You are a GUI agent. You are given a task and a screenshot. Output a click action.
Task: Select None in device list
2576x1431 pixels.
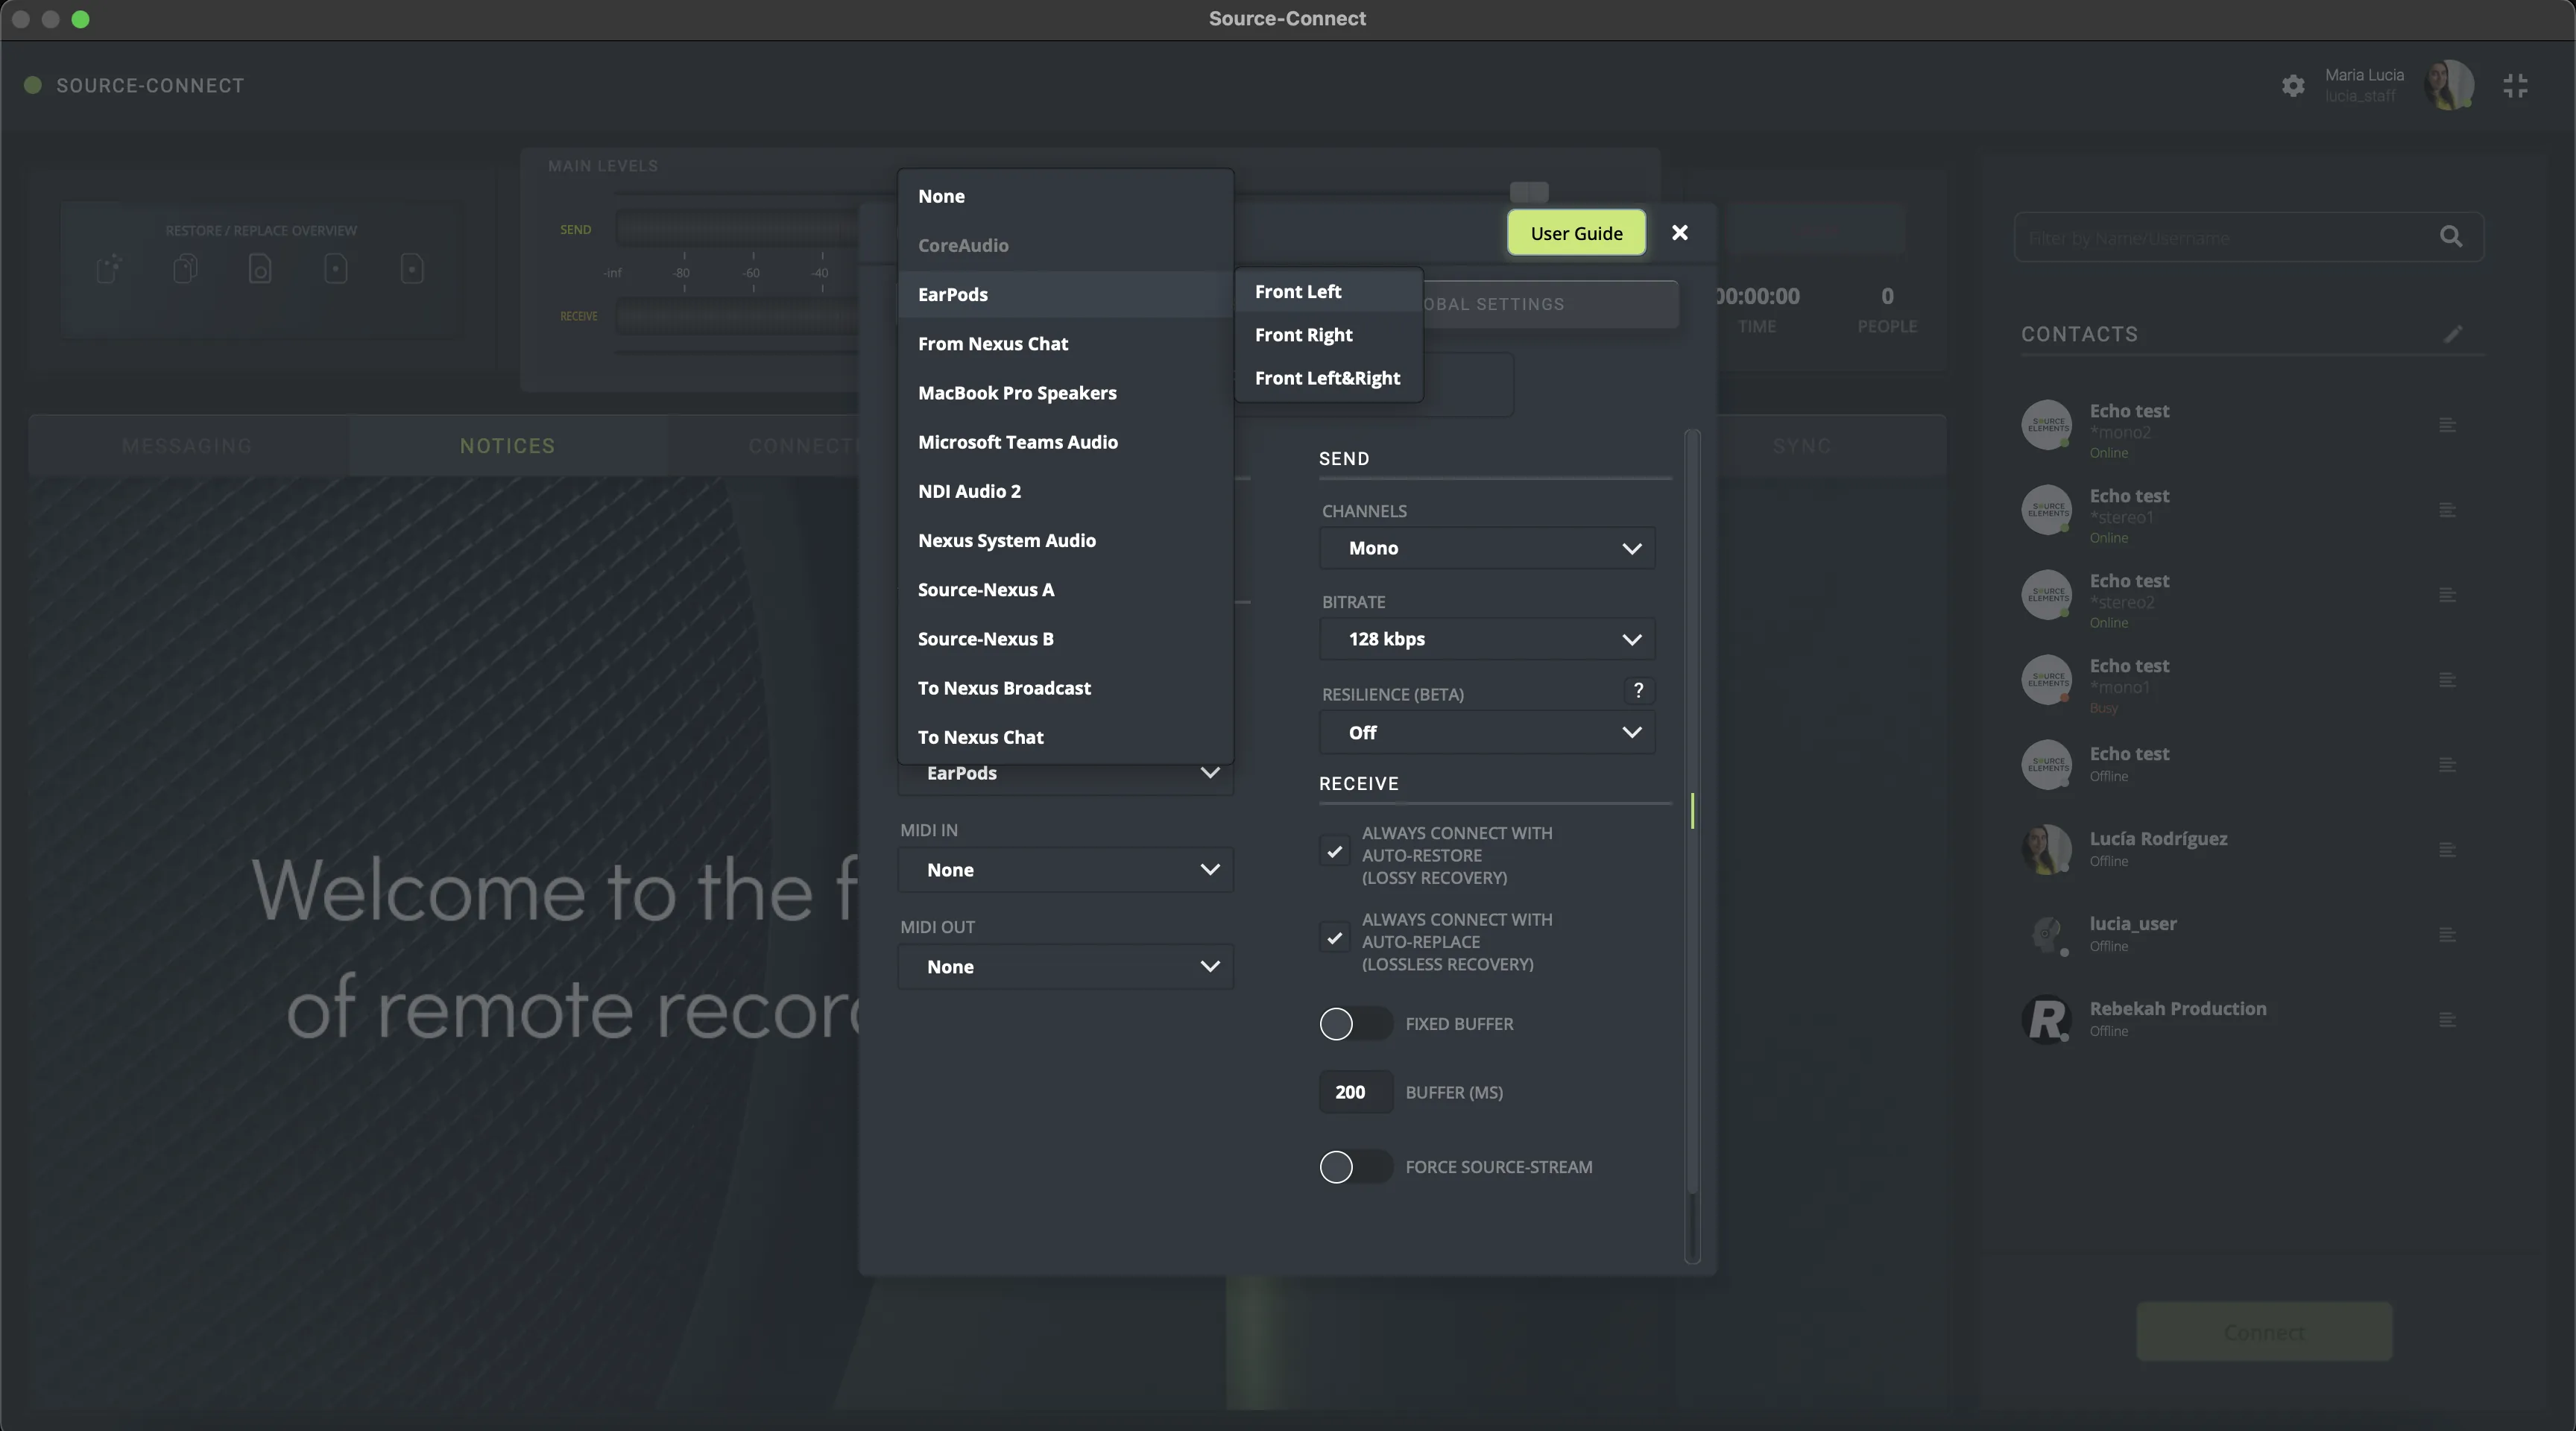coord(1066,196)
